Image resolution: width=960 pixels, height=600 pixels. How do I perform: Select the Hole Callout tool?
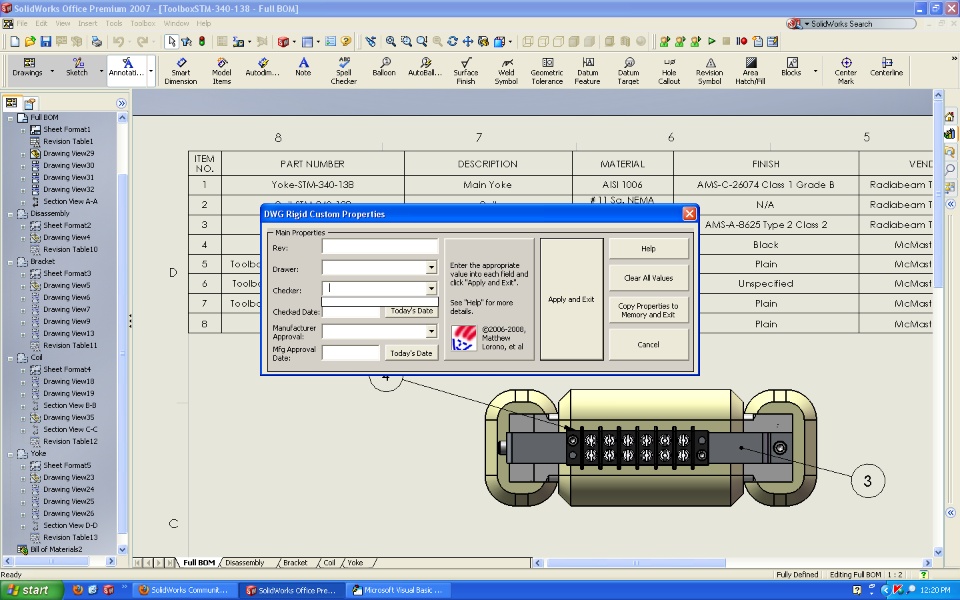(669, 71)
